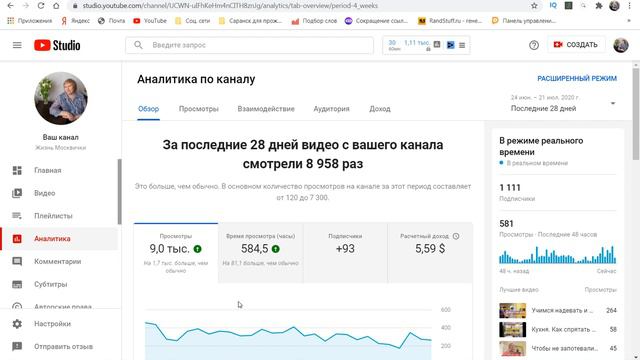Click the 48-hour realtime views bar chart

558,254
